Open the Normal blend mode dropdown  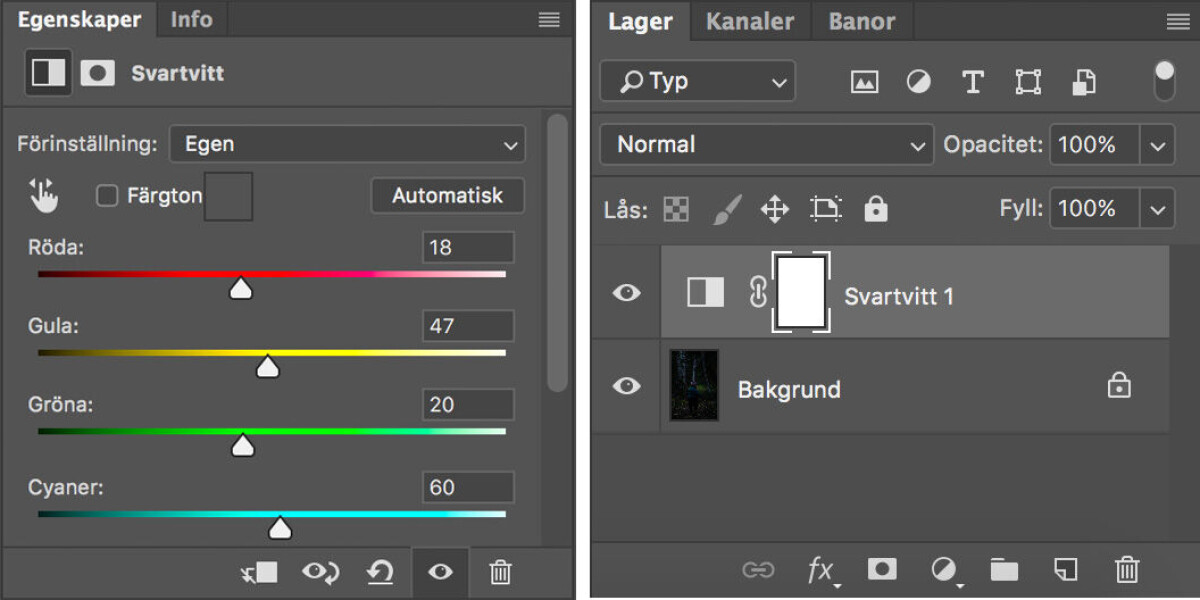coord(766,145)
